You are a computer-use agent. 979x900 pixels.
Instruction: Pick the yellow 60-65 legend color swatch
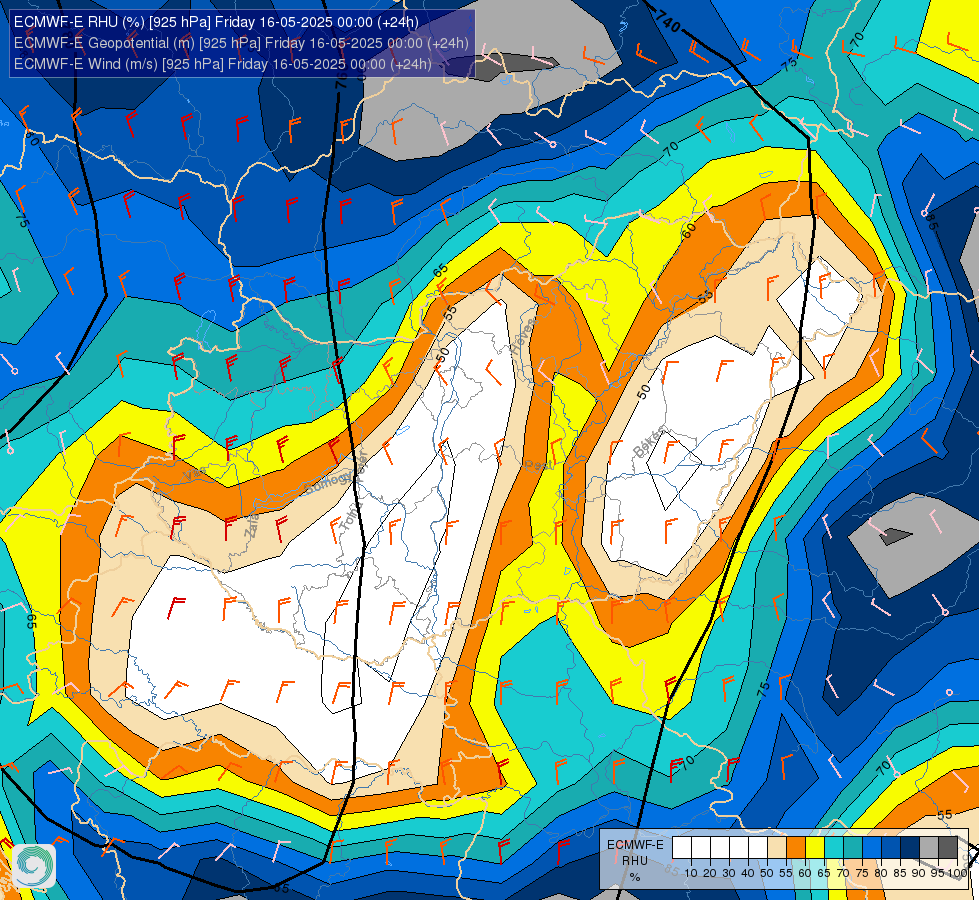(x=815, y=847)
